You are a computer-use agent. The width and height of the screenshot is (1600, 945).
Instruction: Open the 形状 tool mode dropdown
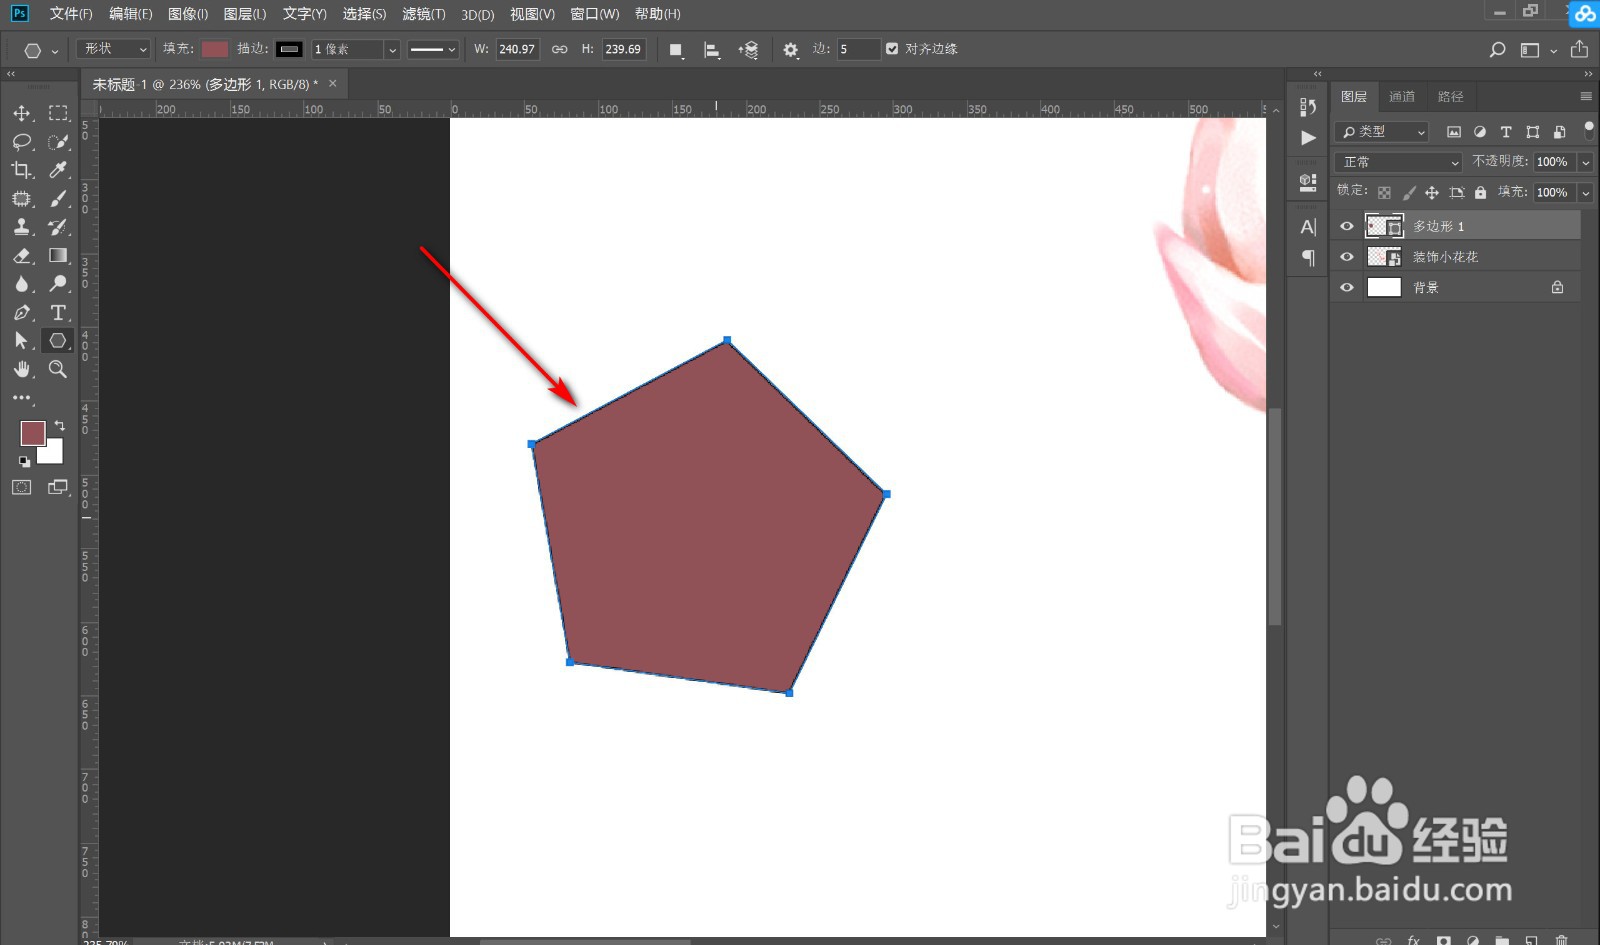114,49
